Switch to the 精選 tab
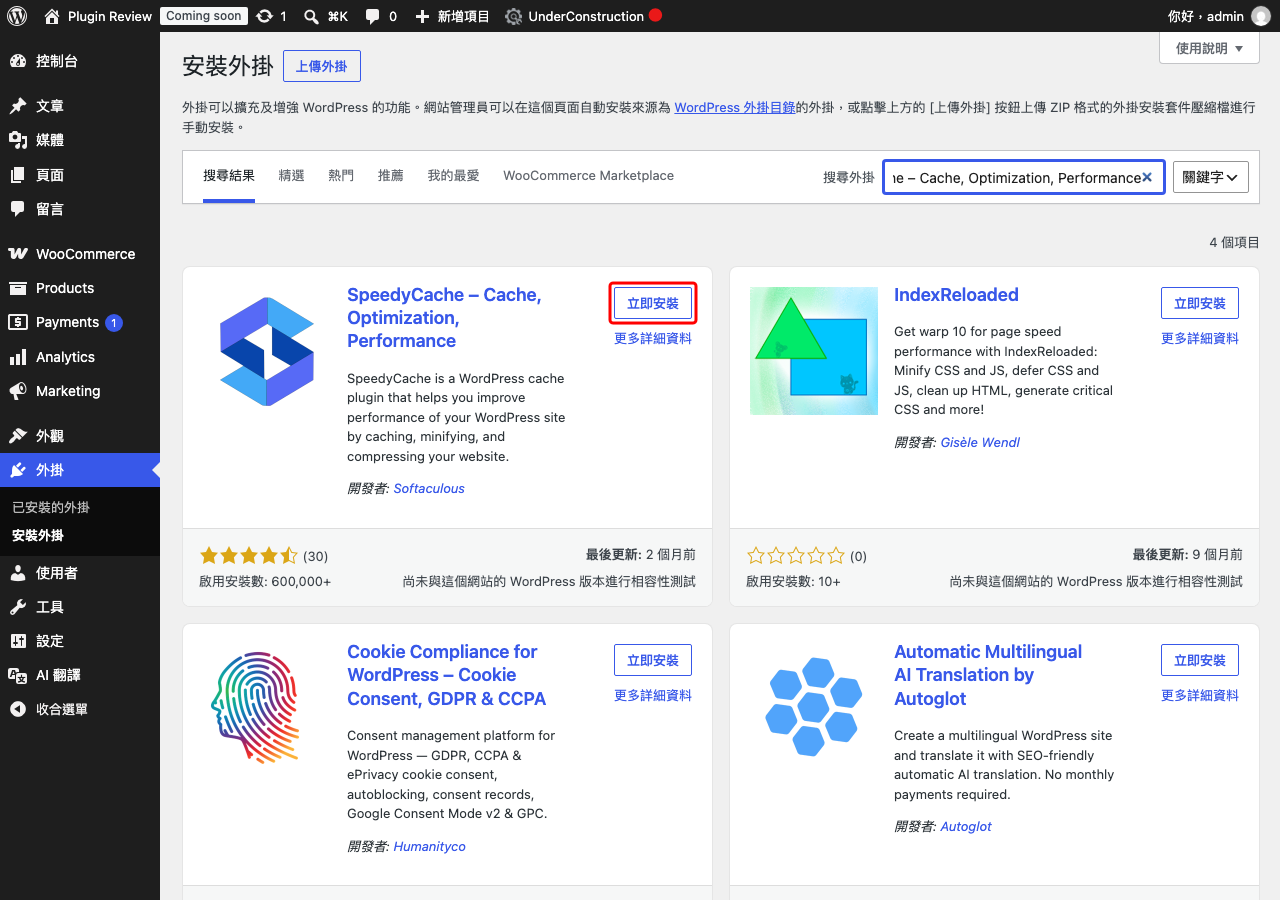Screen dimensions: 1280x900 (x=292, y=176)
